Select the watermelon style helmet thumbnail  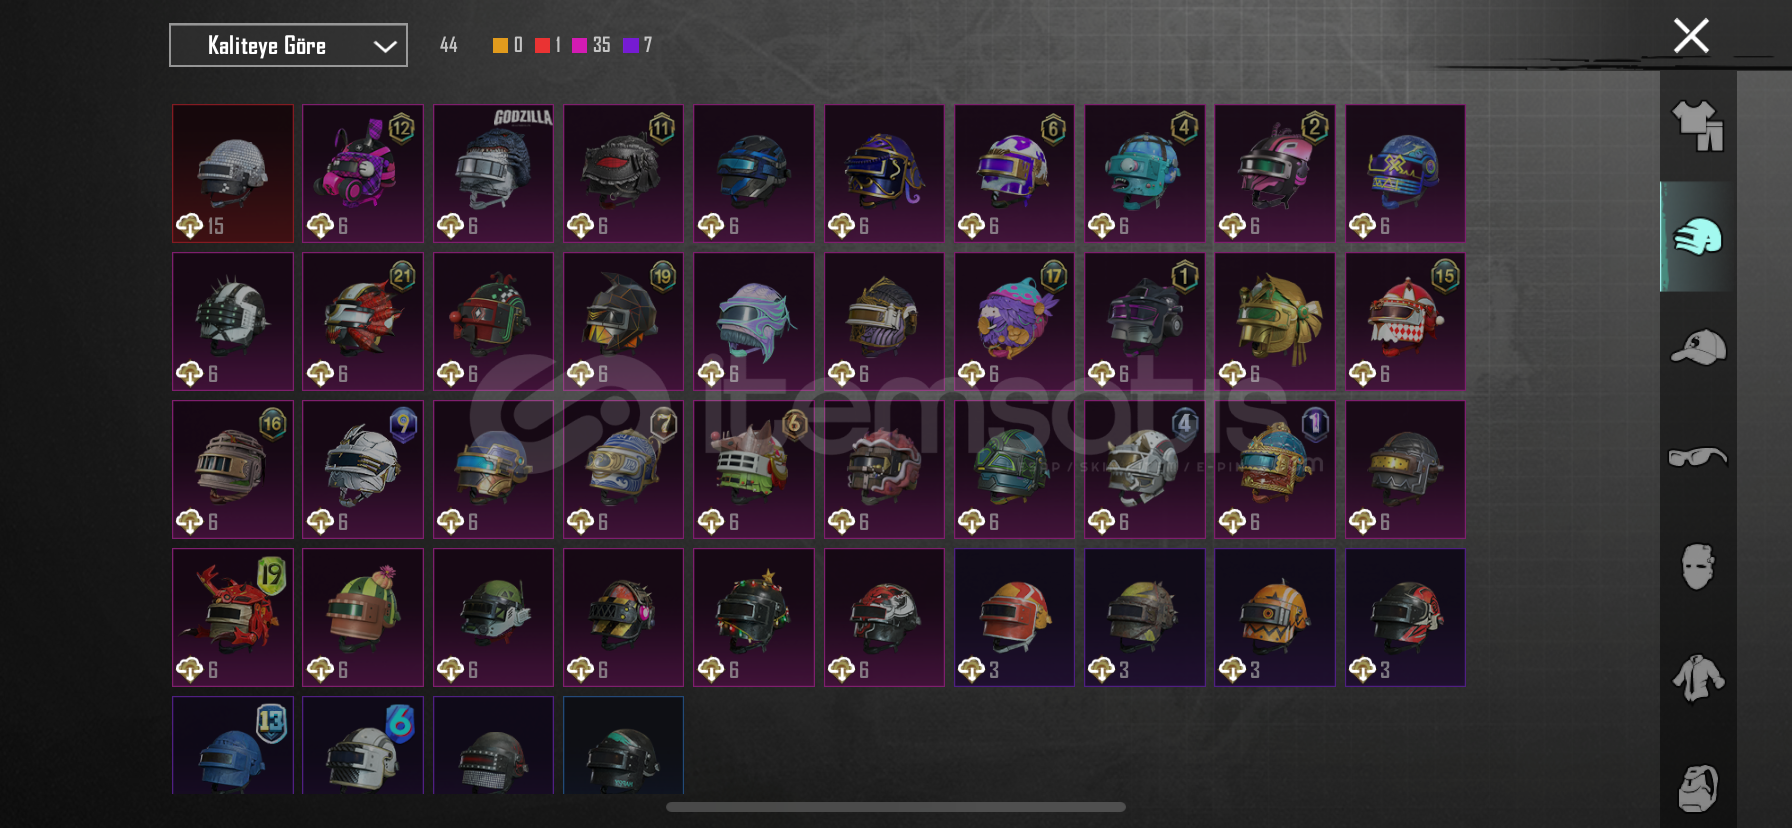pyautogui.click(x=363, y=617)
